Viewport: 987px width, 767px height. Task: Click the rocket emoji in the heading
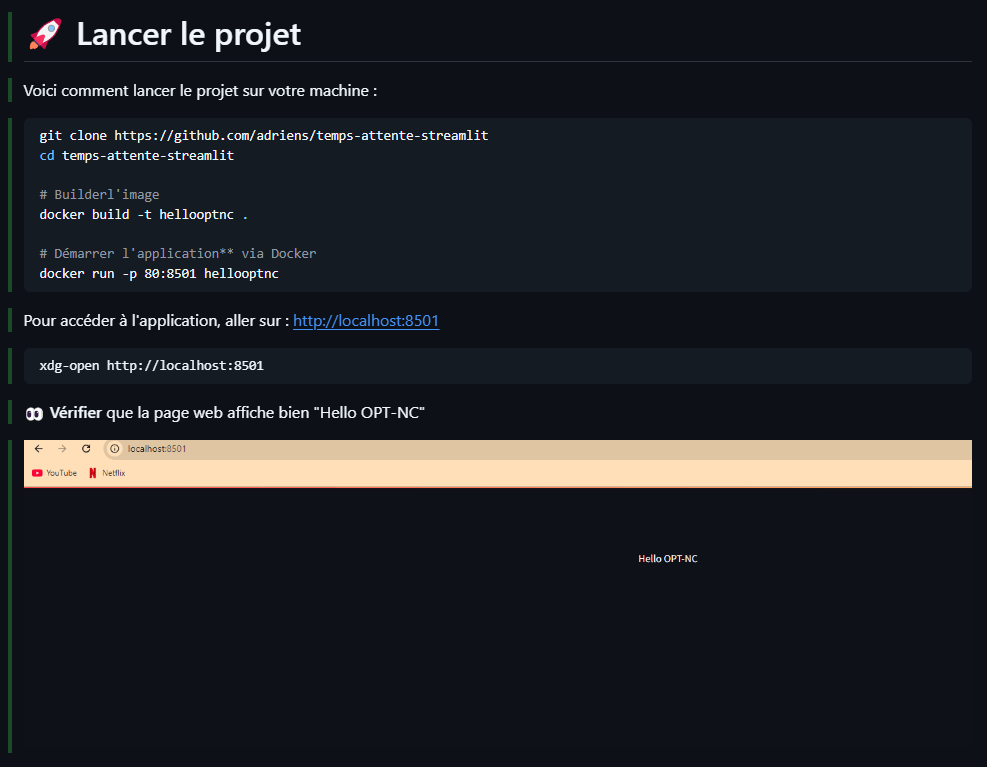point(45,34)
